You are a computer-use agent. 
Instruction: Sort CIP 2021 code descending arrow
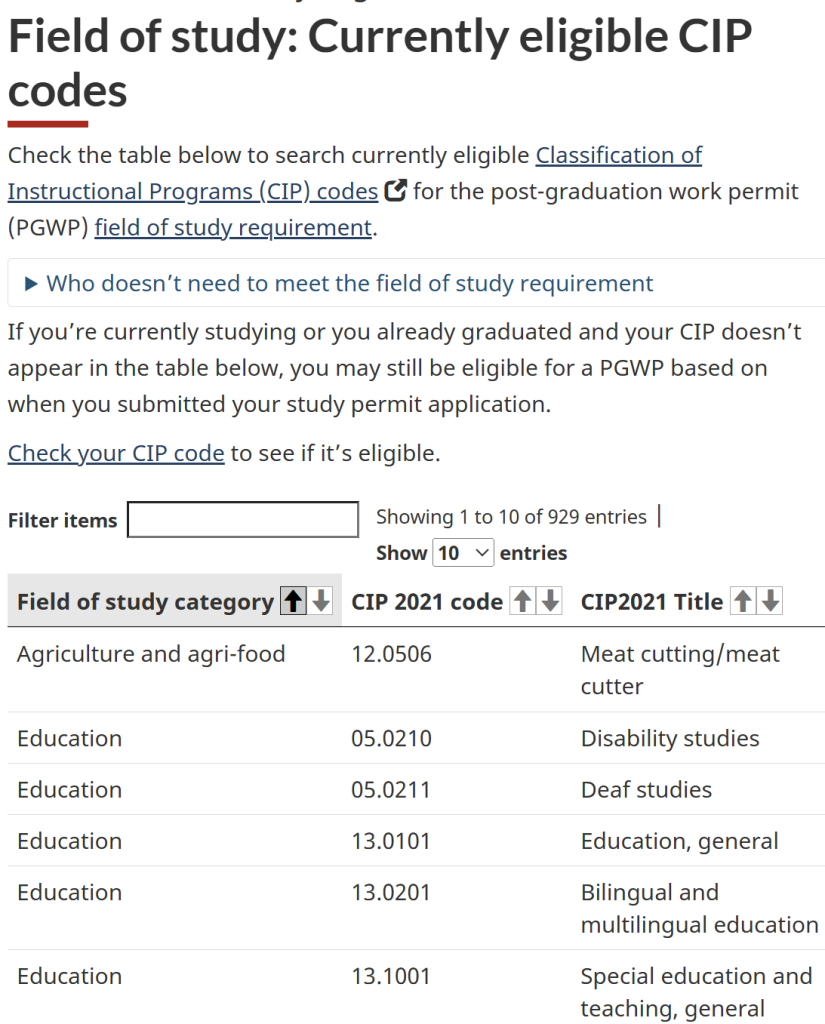550,601
